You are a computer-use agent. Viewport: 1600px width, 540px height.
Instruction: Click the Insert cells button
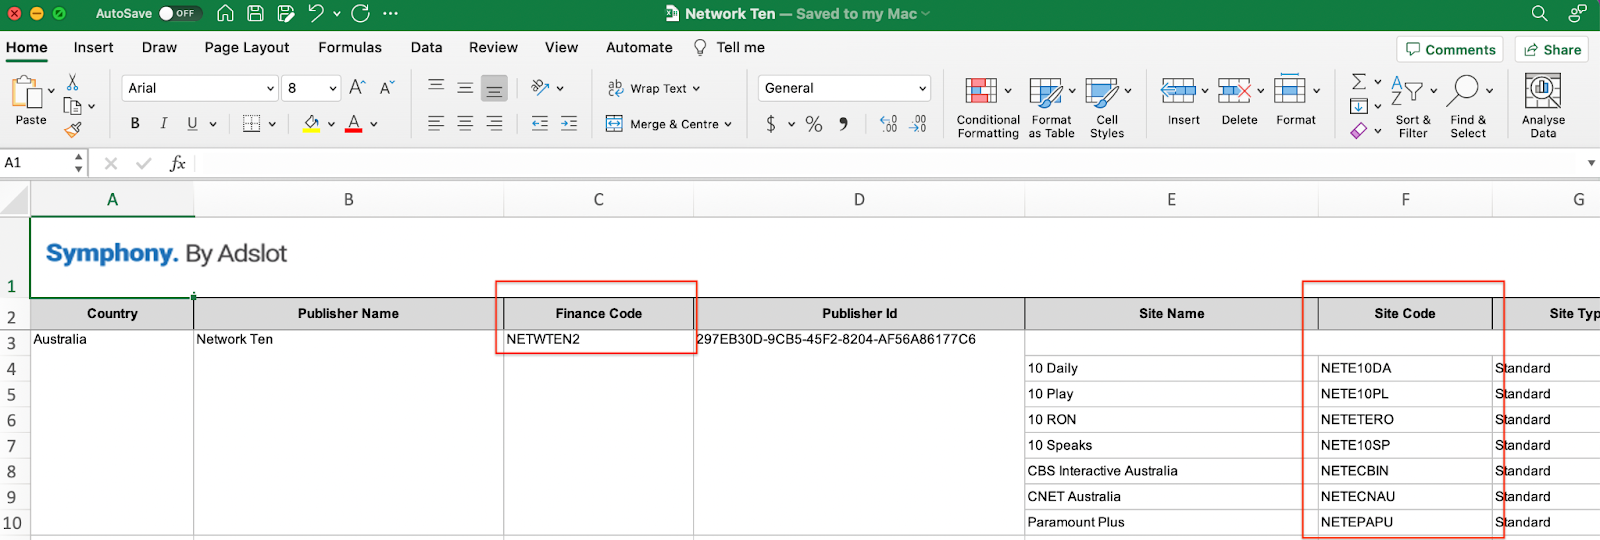1184,102
